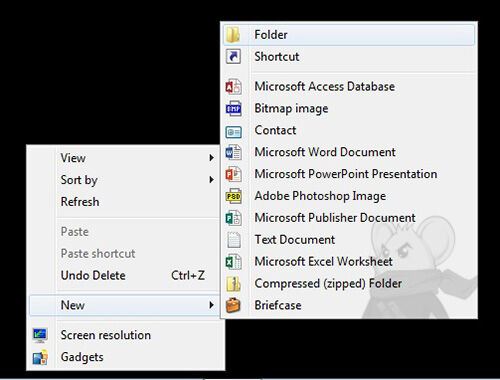
Task: Expand the View submenu arrow
Action: pyautogui.click(x=211, y=158)
